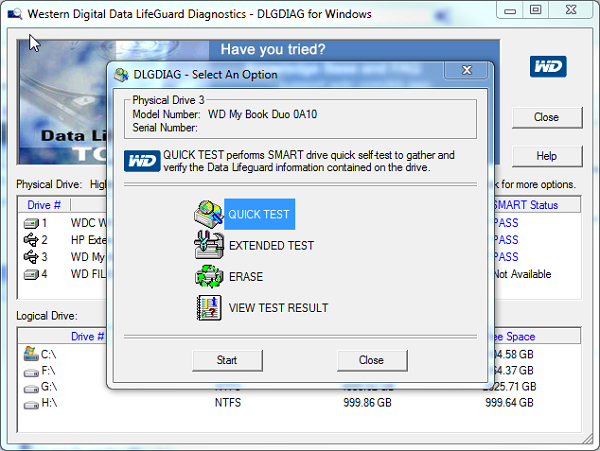Maximize the main DLGDIAG window
The height and width of the screenshot is (451, 600).
tap(536, 10)
